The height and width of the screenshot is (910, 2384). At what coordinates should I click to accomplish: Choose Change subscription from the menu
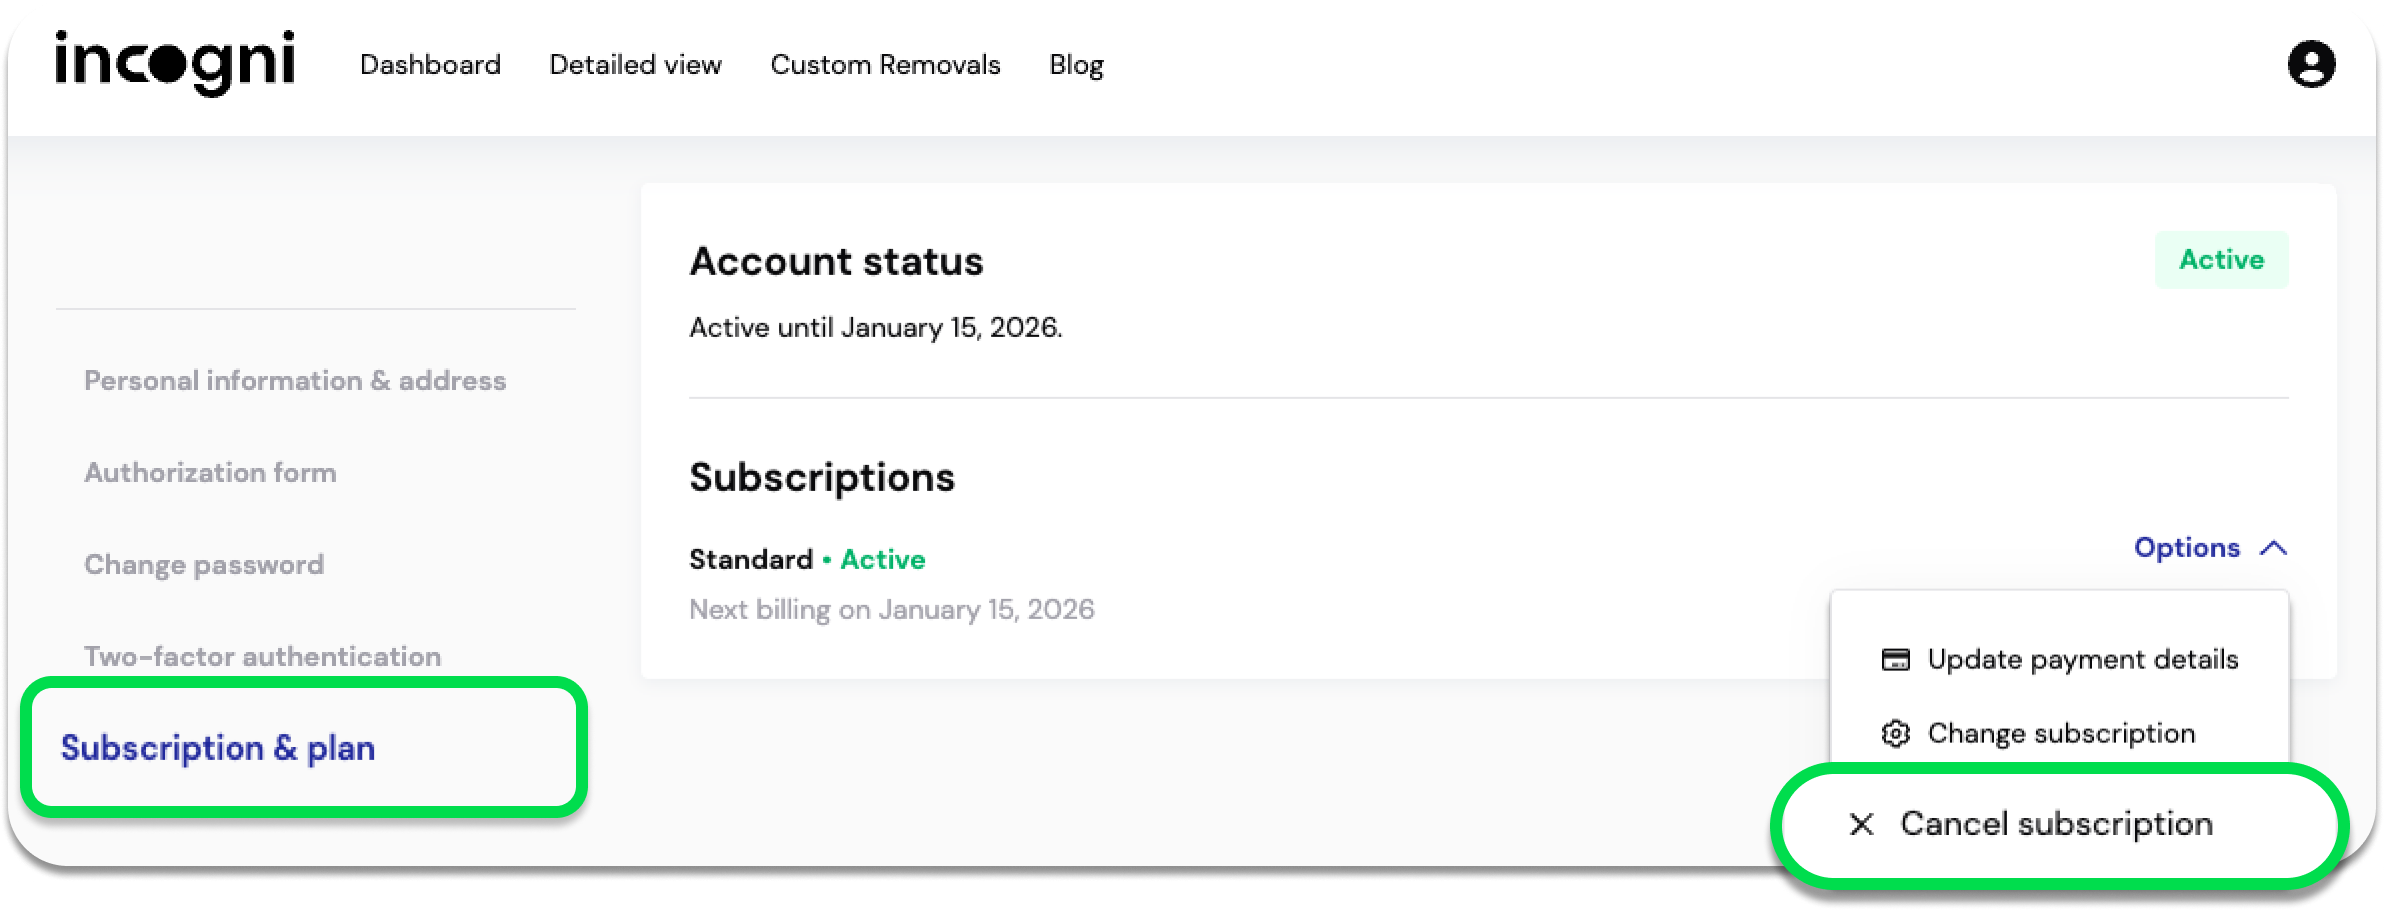(x=2061, y=734)
